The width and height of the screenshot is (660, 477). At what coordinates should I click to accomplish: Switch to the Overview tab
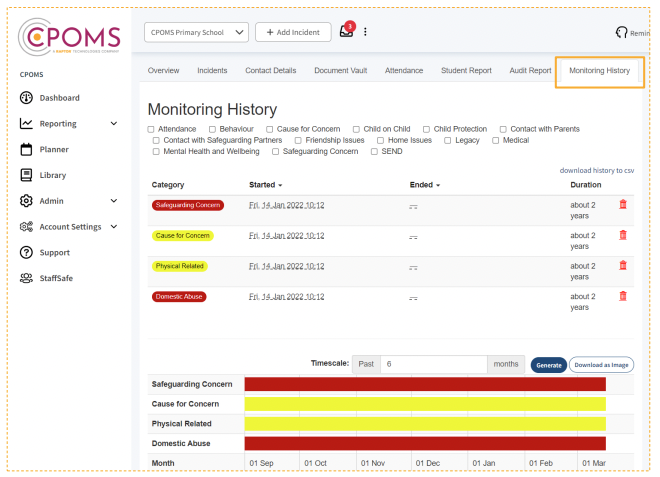click(163, 70)
